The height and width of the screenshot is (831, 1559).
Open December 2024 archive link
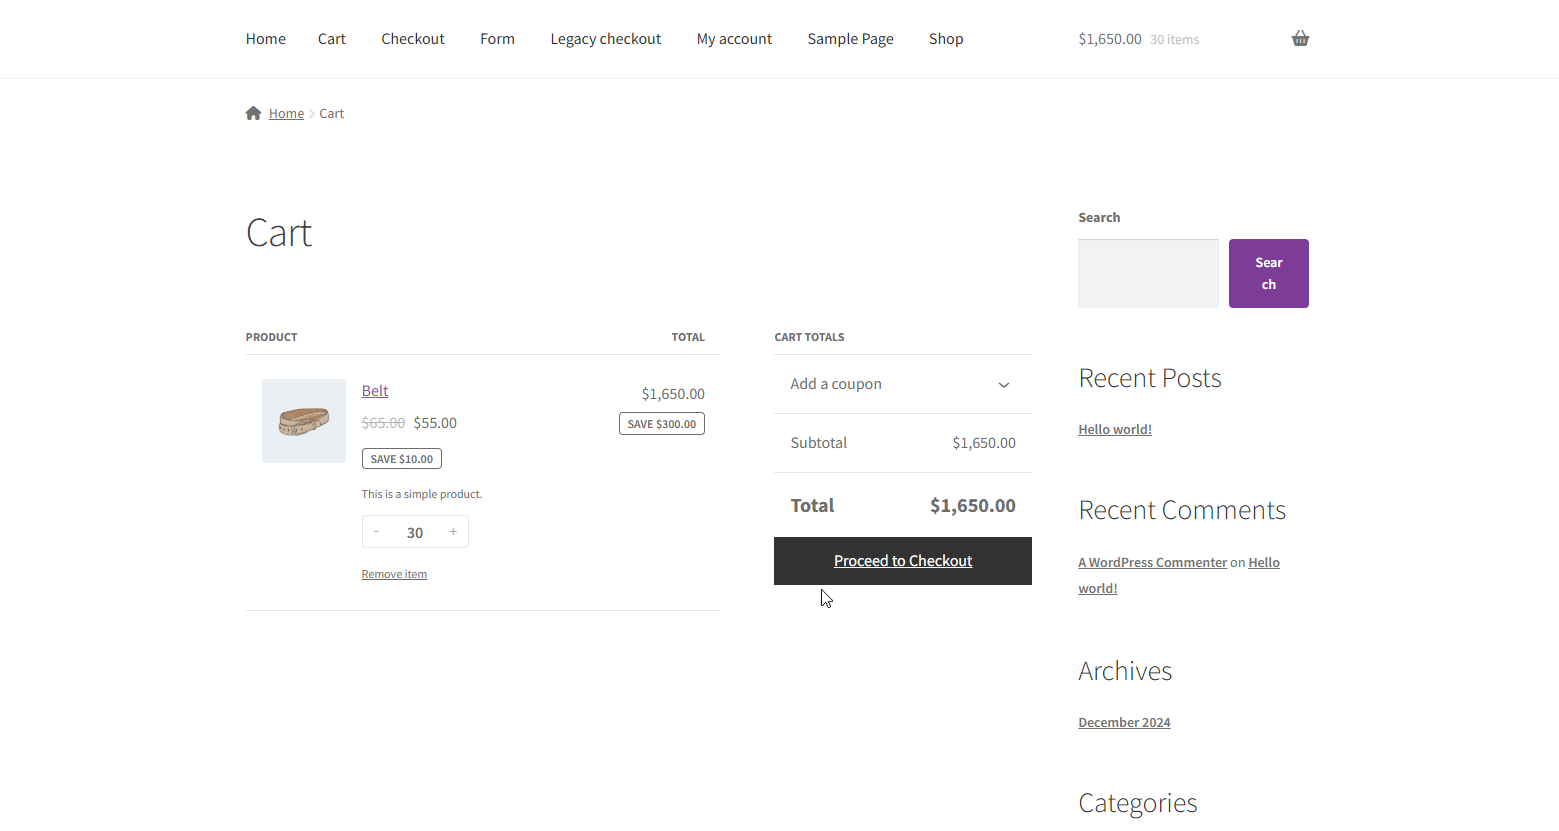click(x=1124, y=723)
